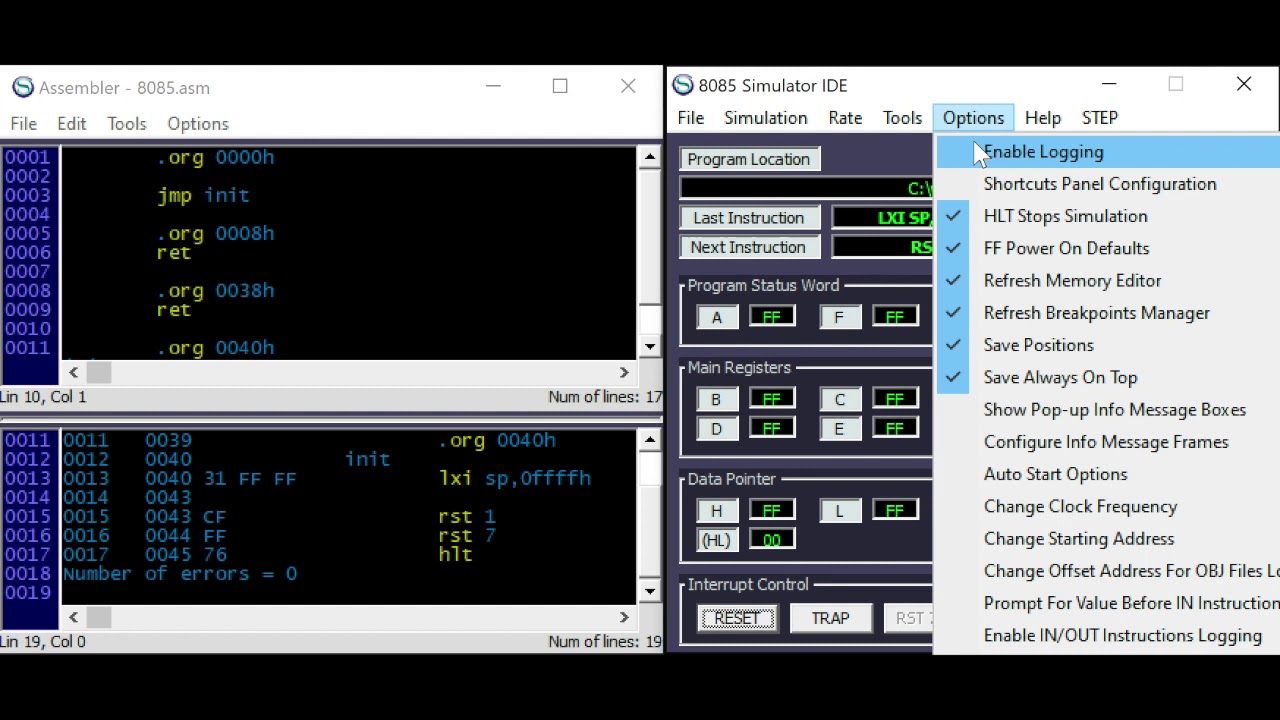The width and height of the screenshot is (1280, 720).
Task: Click source editor scroll left arrow
Action: tap(73, 372)
